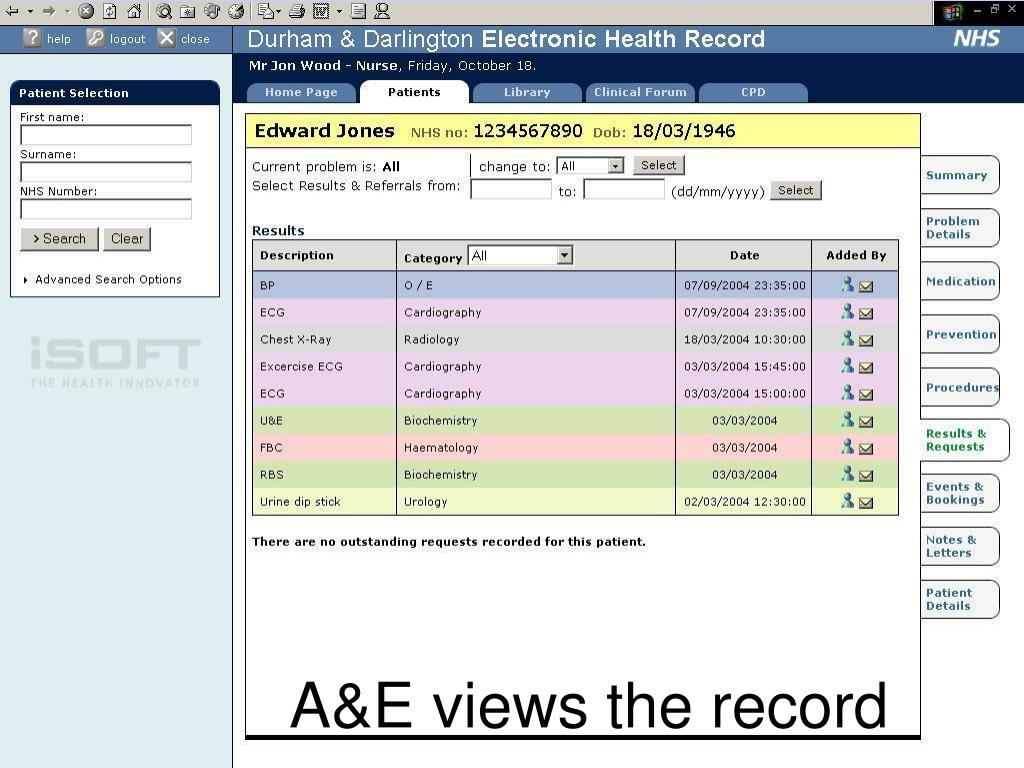Open the Category filter dropdown
This screenshot has width=1024, height=768.
click(520, 255)
